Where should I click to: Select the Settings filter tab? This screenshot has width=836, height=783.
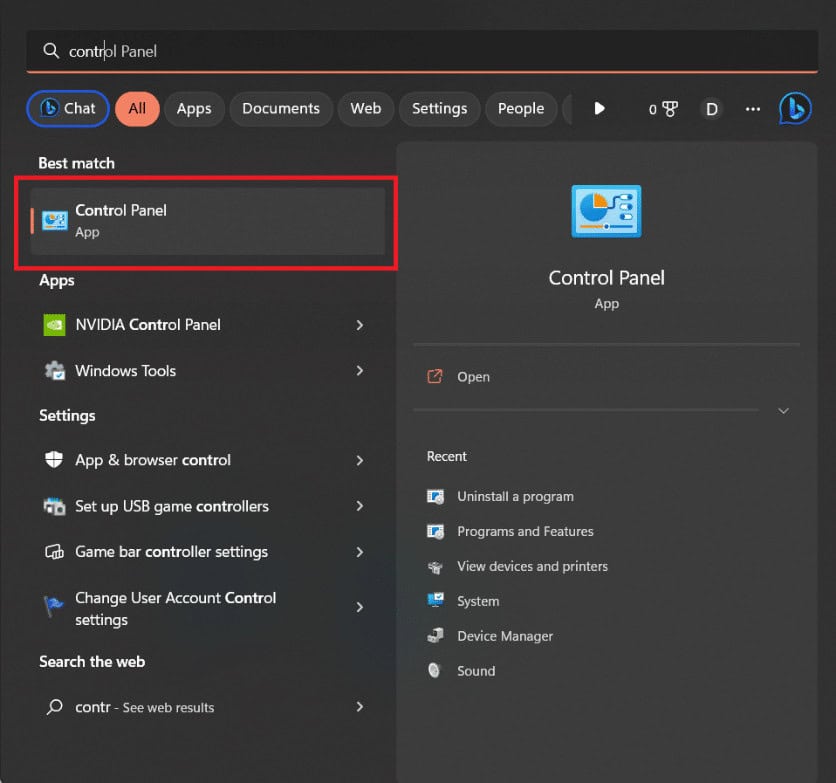click(x=439, y=109)
